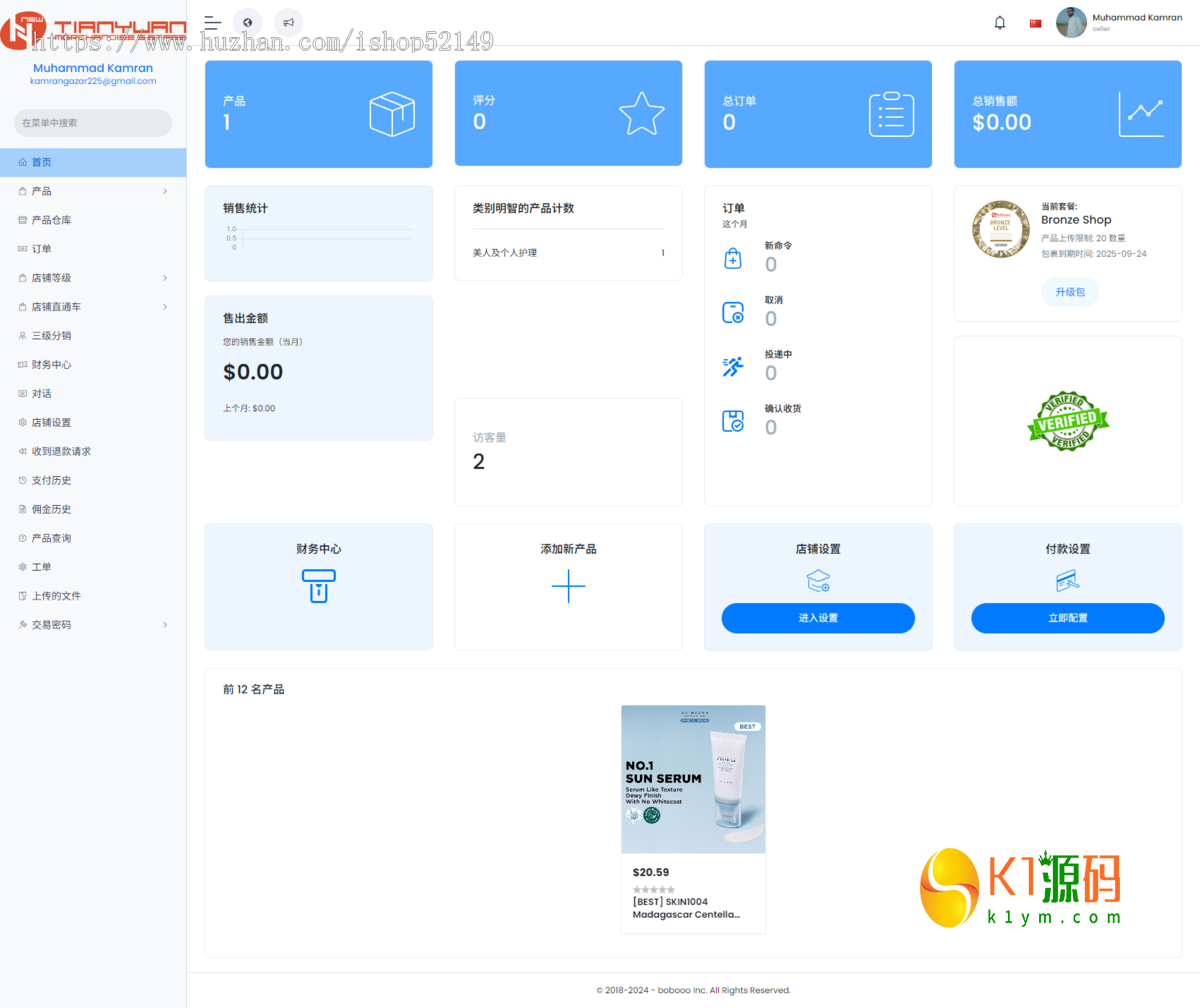1200x1008 pixels.
Task: Click the Muhammad Kamran name in sidebar
Action: 93,68
